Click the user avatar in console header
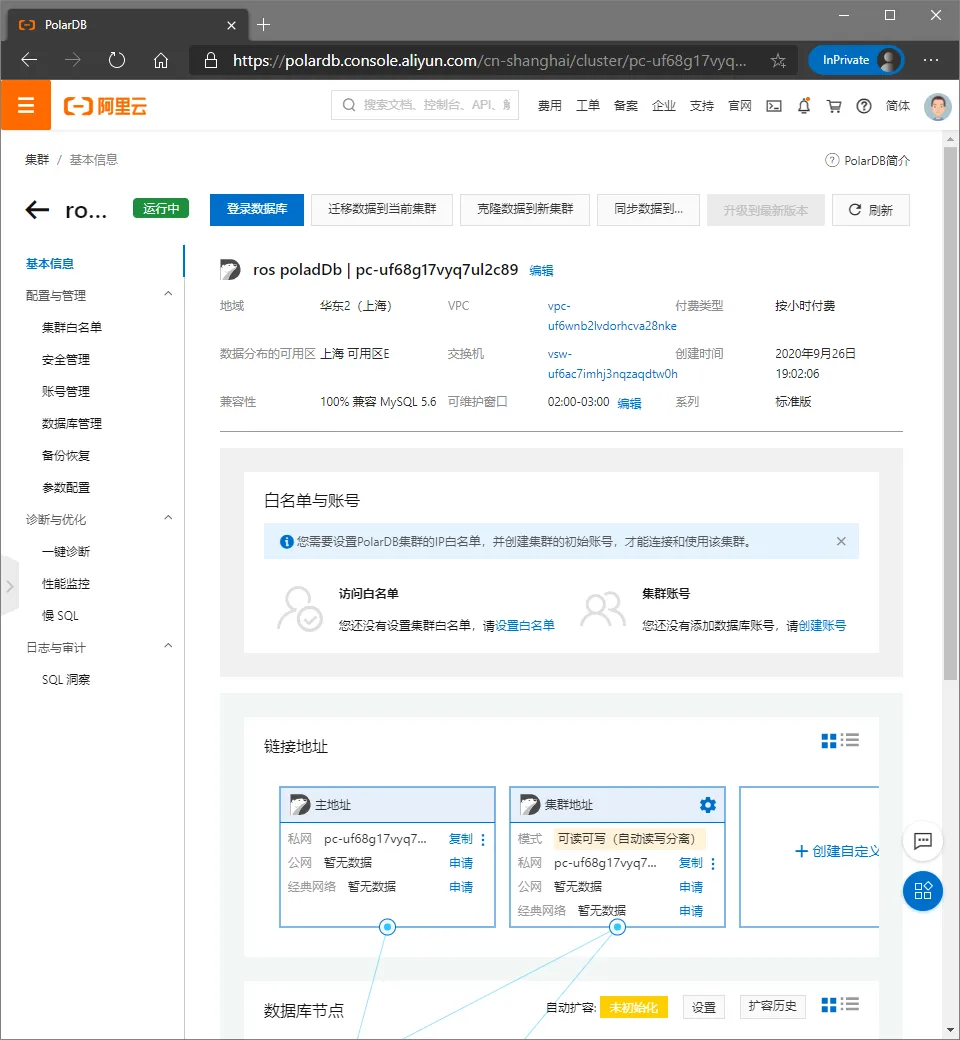960x1040 pixels. point(937,106)
